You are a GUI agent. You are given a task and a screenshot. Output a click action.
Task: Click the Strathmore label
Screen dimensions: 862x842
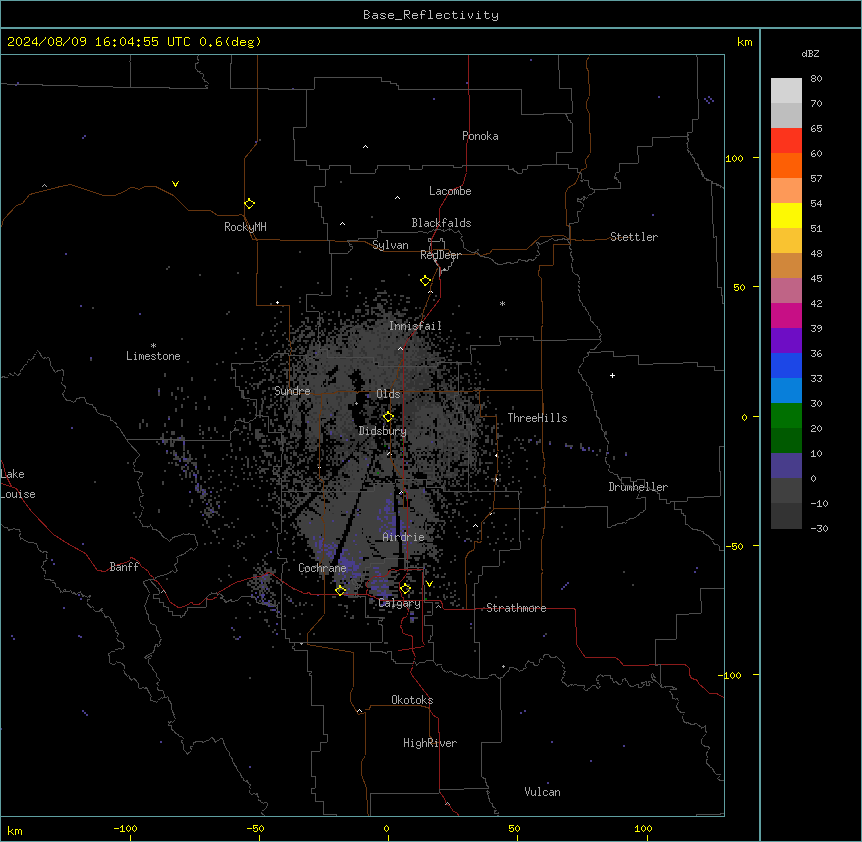point(516,608)
